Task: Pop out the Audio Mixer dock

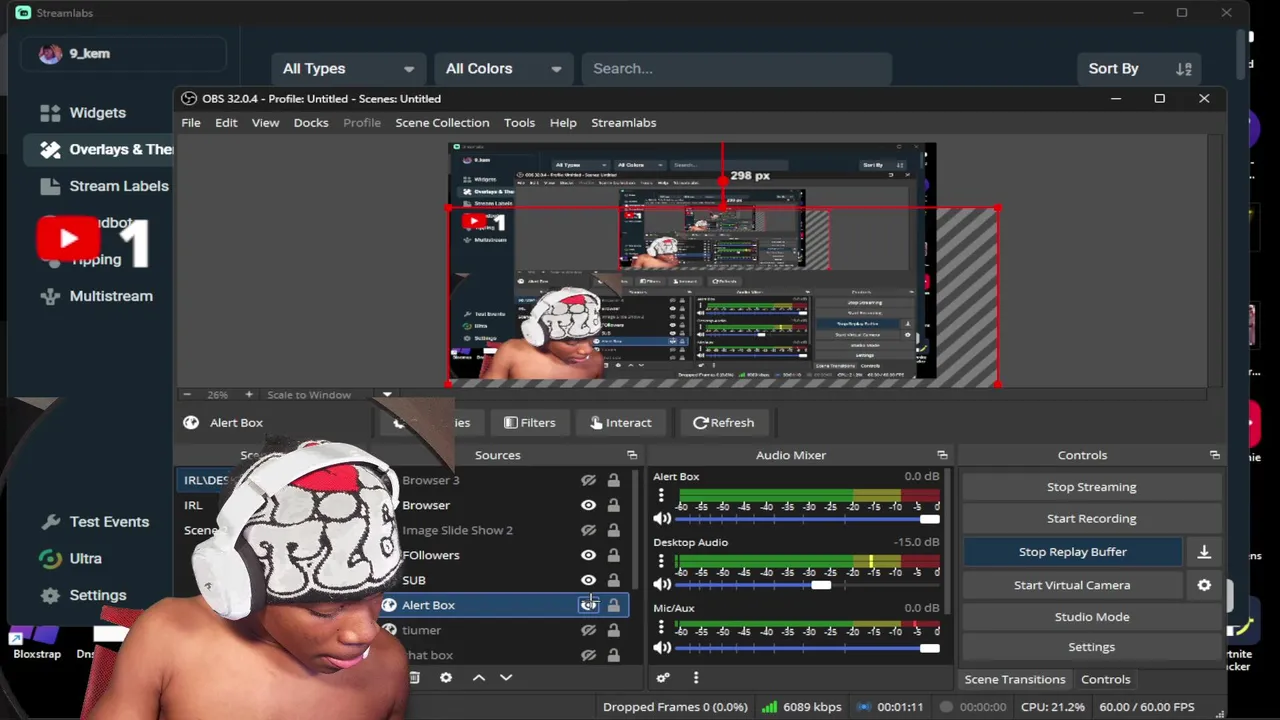Action: point(942,456)
